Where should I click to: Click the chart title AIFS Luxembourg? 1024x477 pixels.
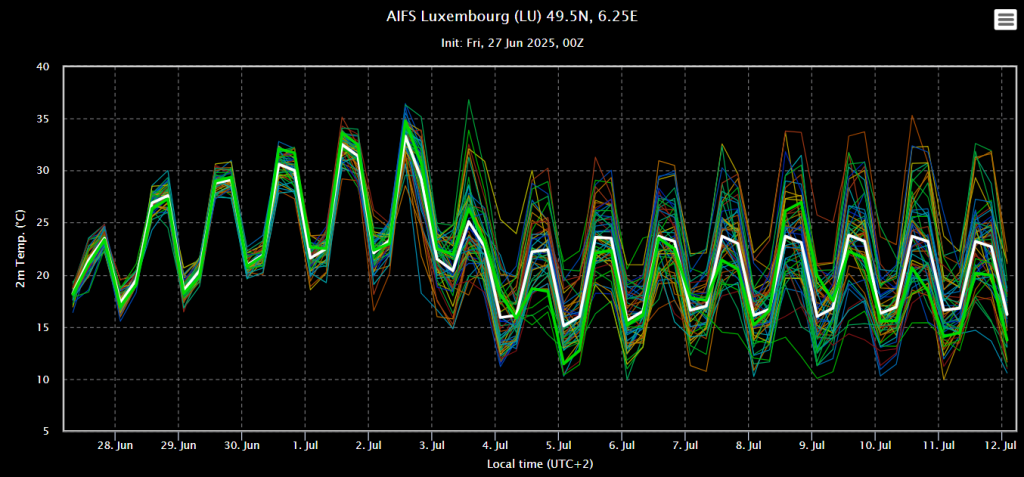[x=511, y=17]
